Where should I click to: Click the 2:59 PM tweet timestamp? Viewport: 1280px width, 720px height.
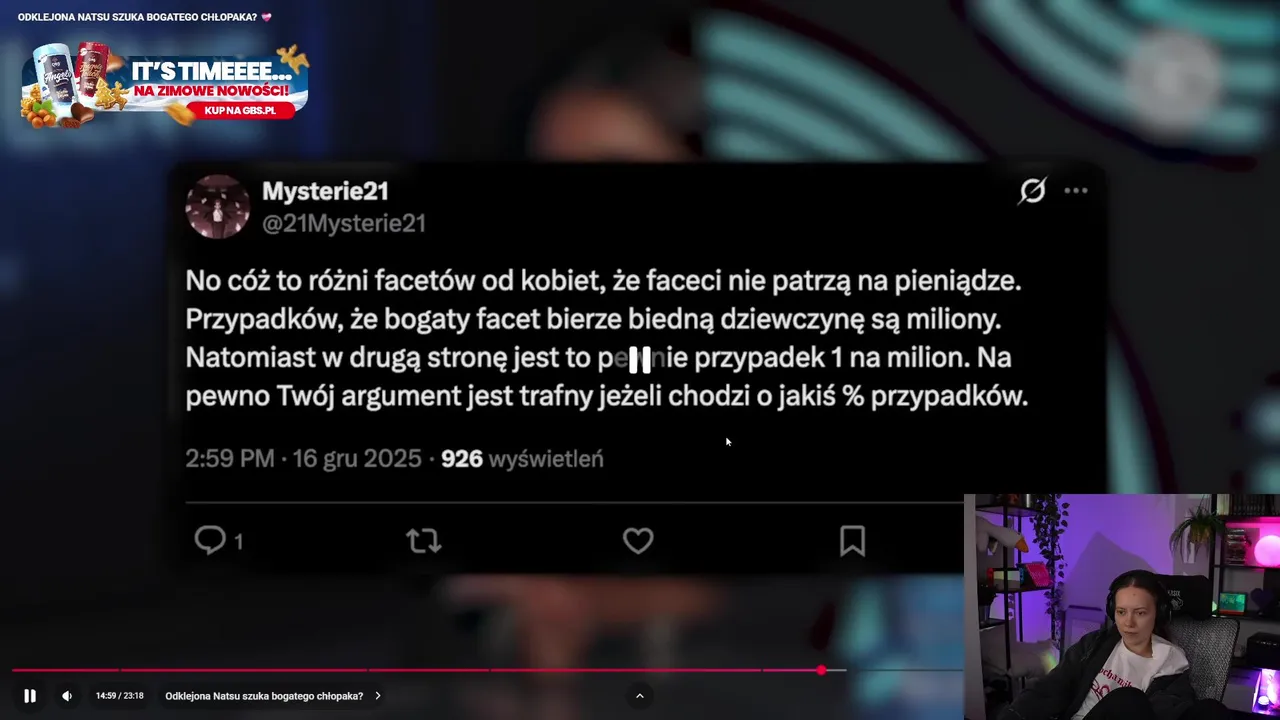[230, 459]
